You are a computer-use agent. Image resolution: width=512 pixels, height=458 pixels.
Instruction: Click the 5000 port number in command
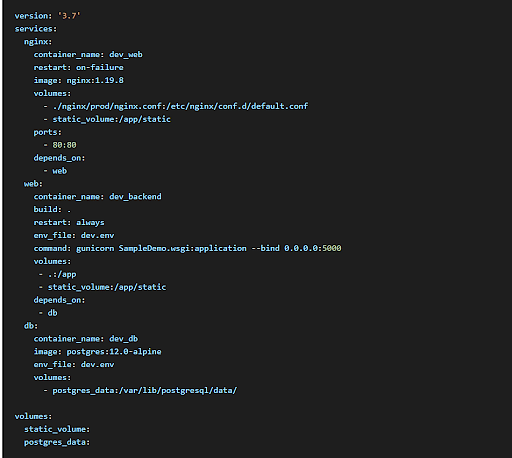coord(332,248)
